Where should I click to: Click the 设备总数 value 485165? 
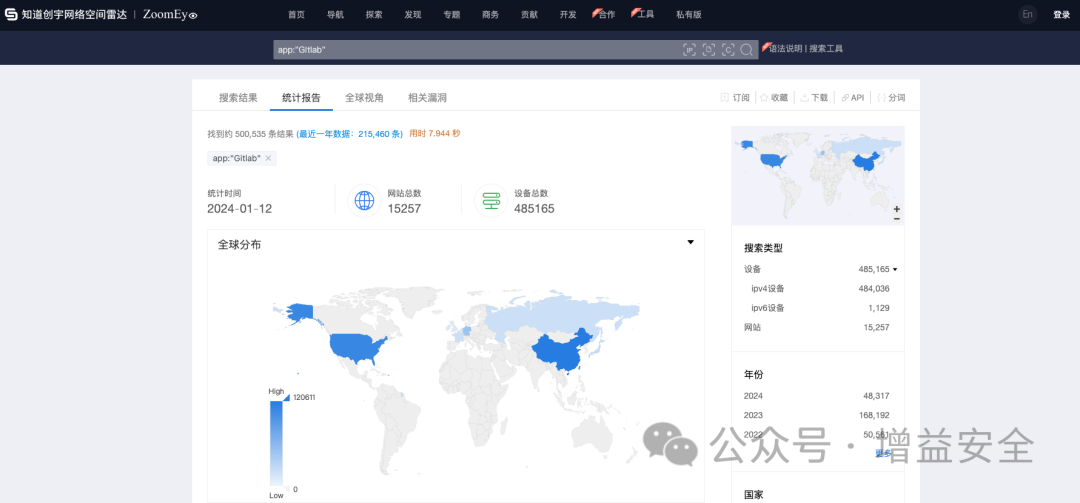(534, 209)
